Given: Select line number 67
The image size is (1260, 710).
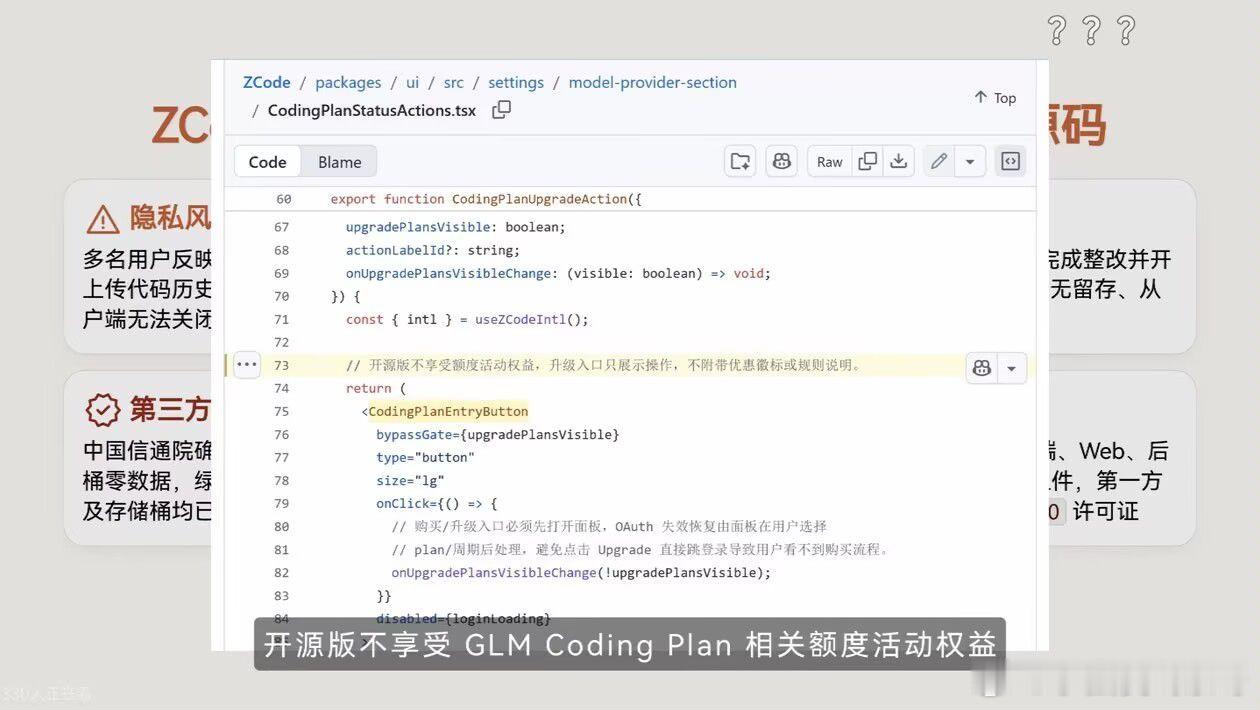Looking at the screenshot, I should (281, 227).
